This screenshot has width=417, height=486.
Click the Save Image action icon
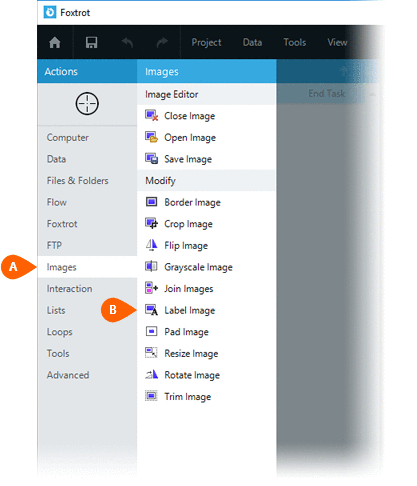[x=152, y=159]
